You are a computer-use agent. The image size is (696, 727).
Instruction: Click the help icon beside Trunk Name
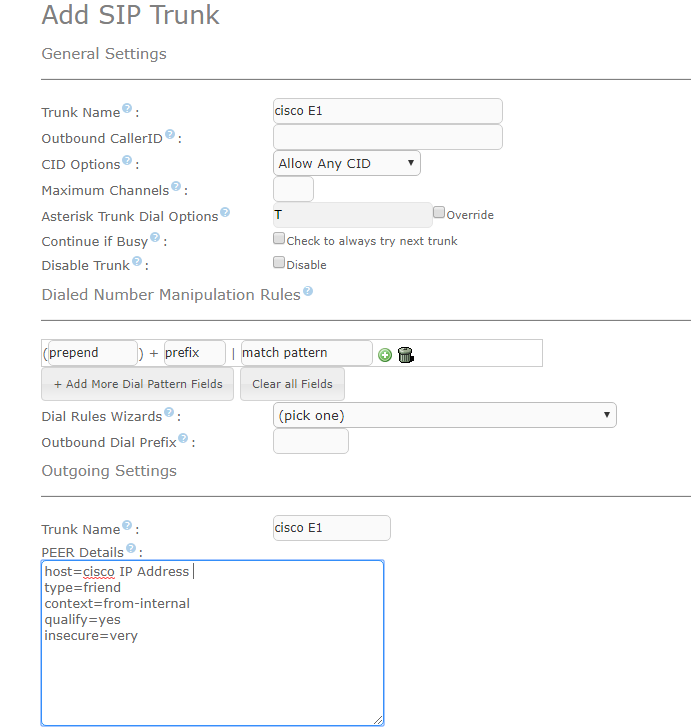click(127, 109)
